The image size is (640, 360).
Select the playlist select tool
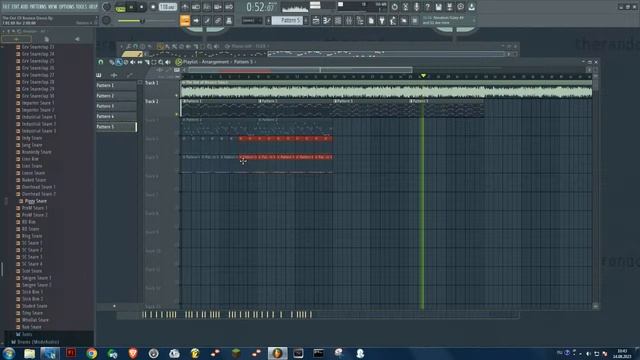[x=154, y=62]
